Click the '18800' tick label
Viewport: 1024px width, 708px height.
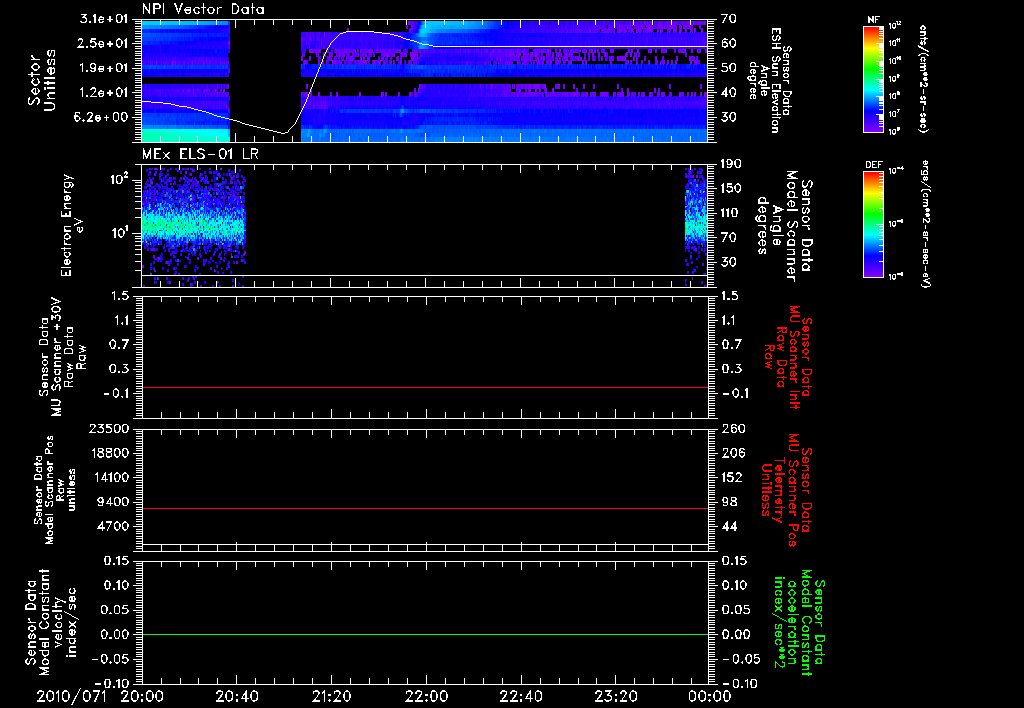pos(108,453)
